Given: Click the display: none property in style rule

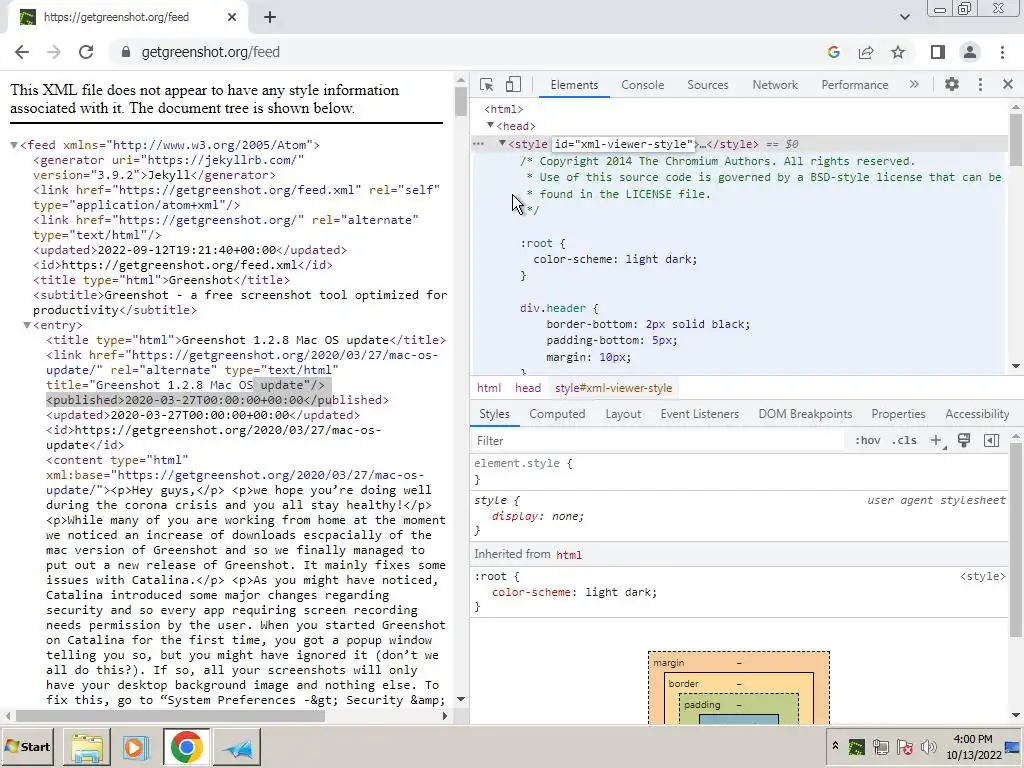Looking at the screenshot, I should (x=537, y=517).
